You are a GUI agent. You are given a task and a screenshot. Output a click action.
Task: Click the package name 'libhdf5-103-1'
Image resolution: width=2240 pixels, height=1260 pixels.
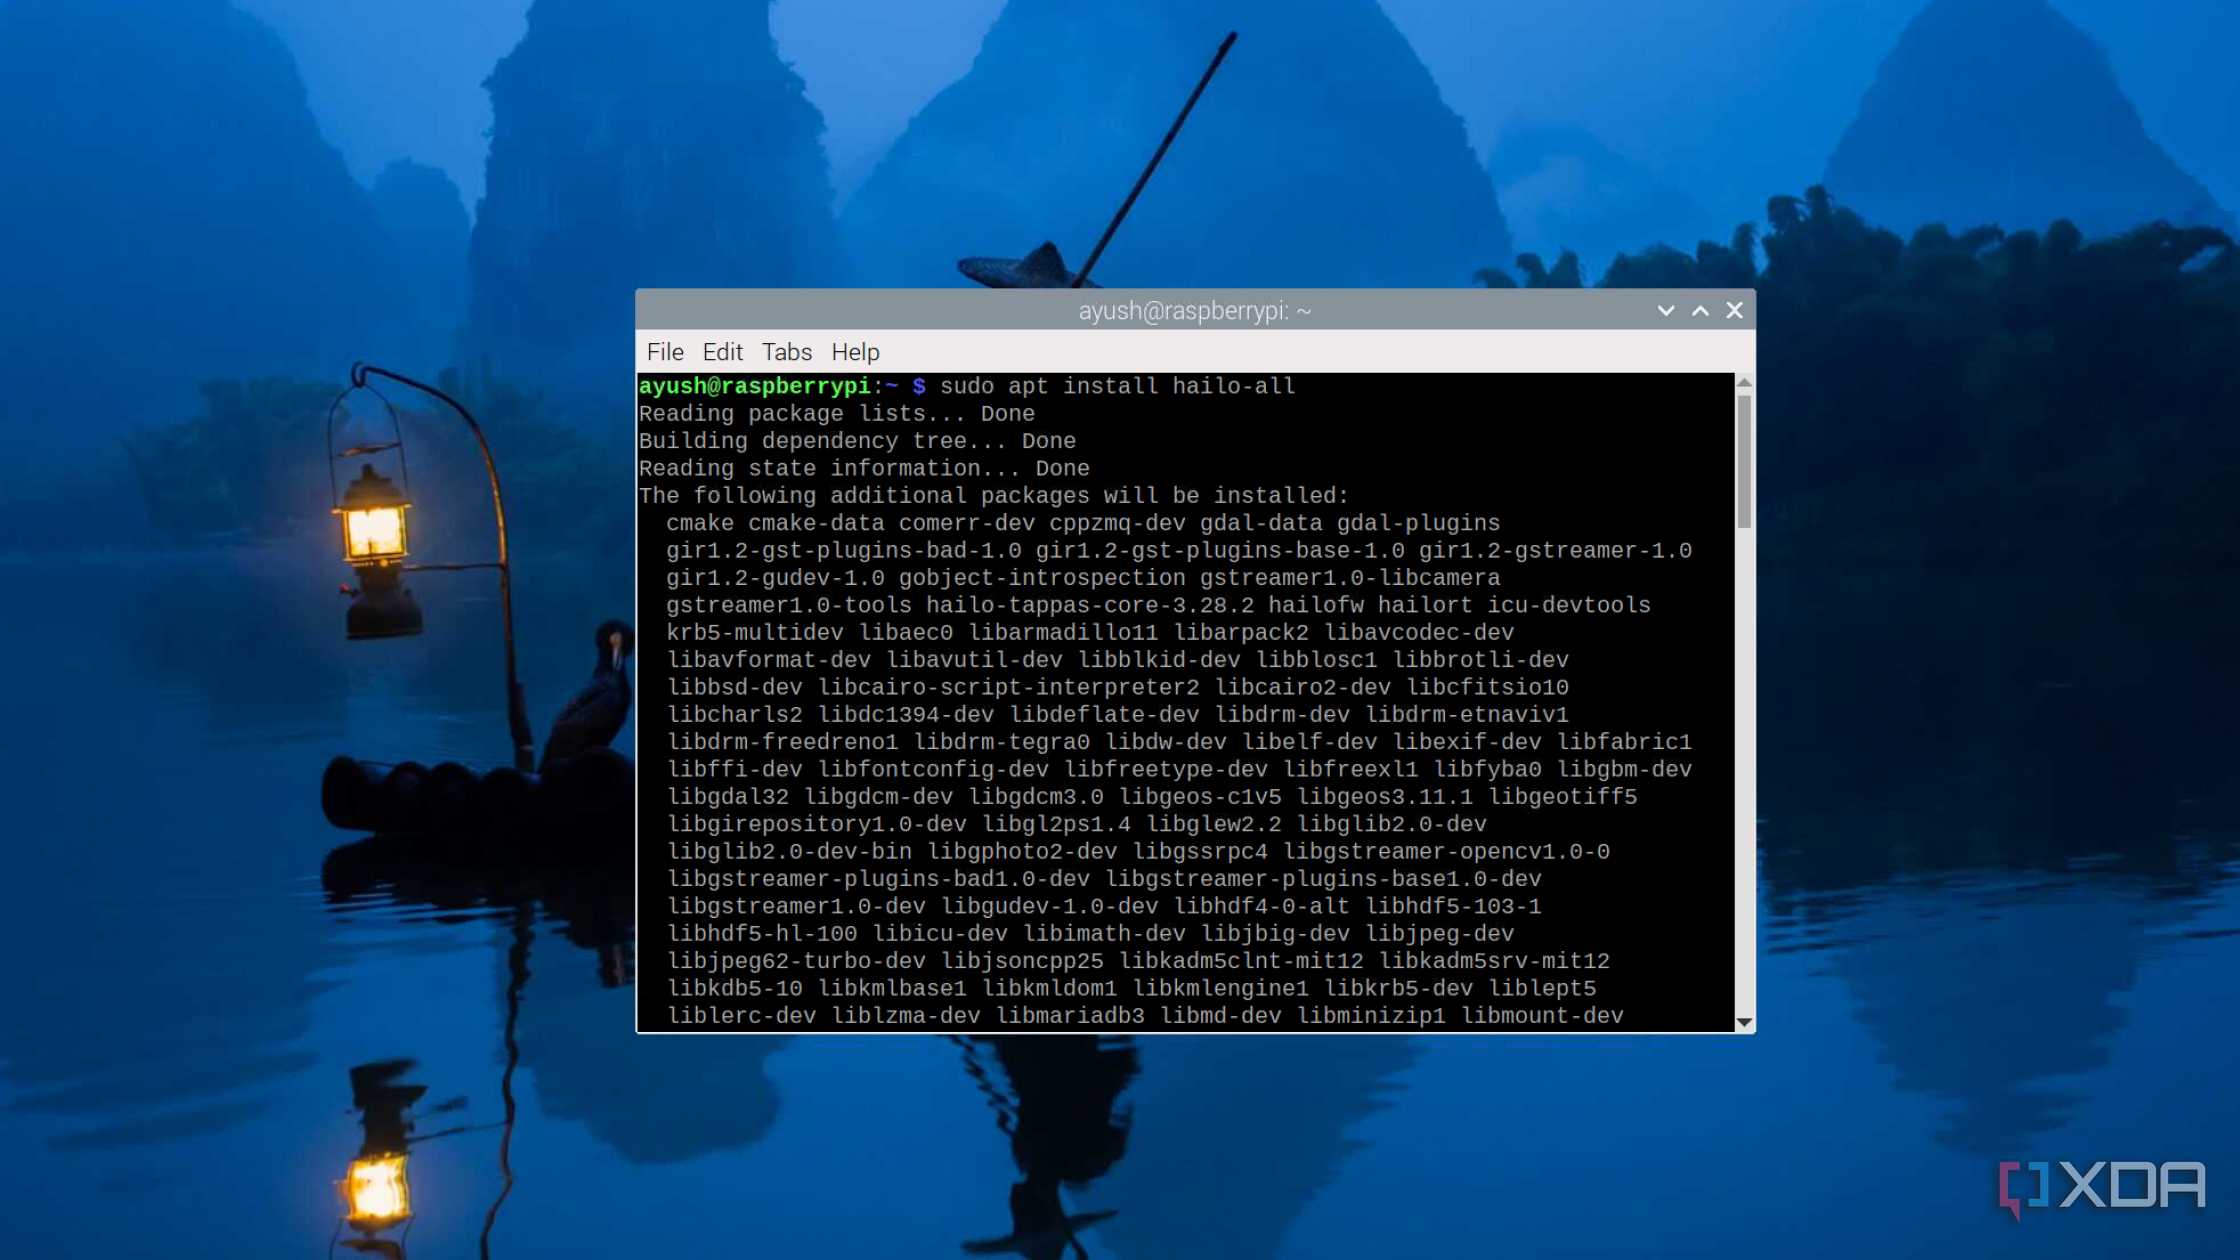tap(1453, 906)
